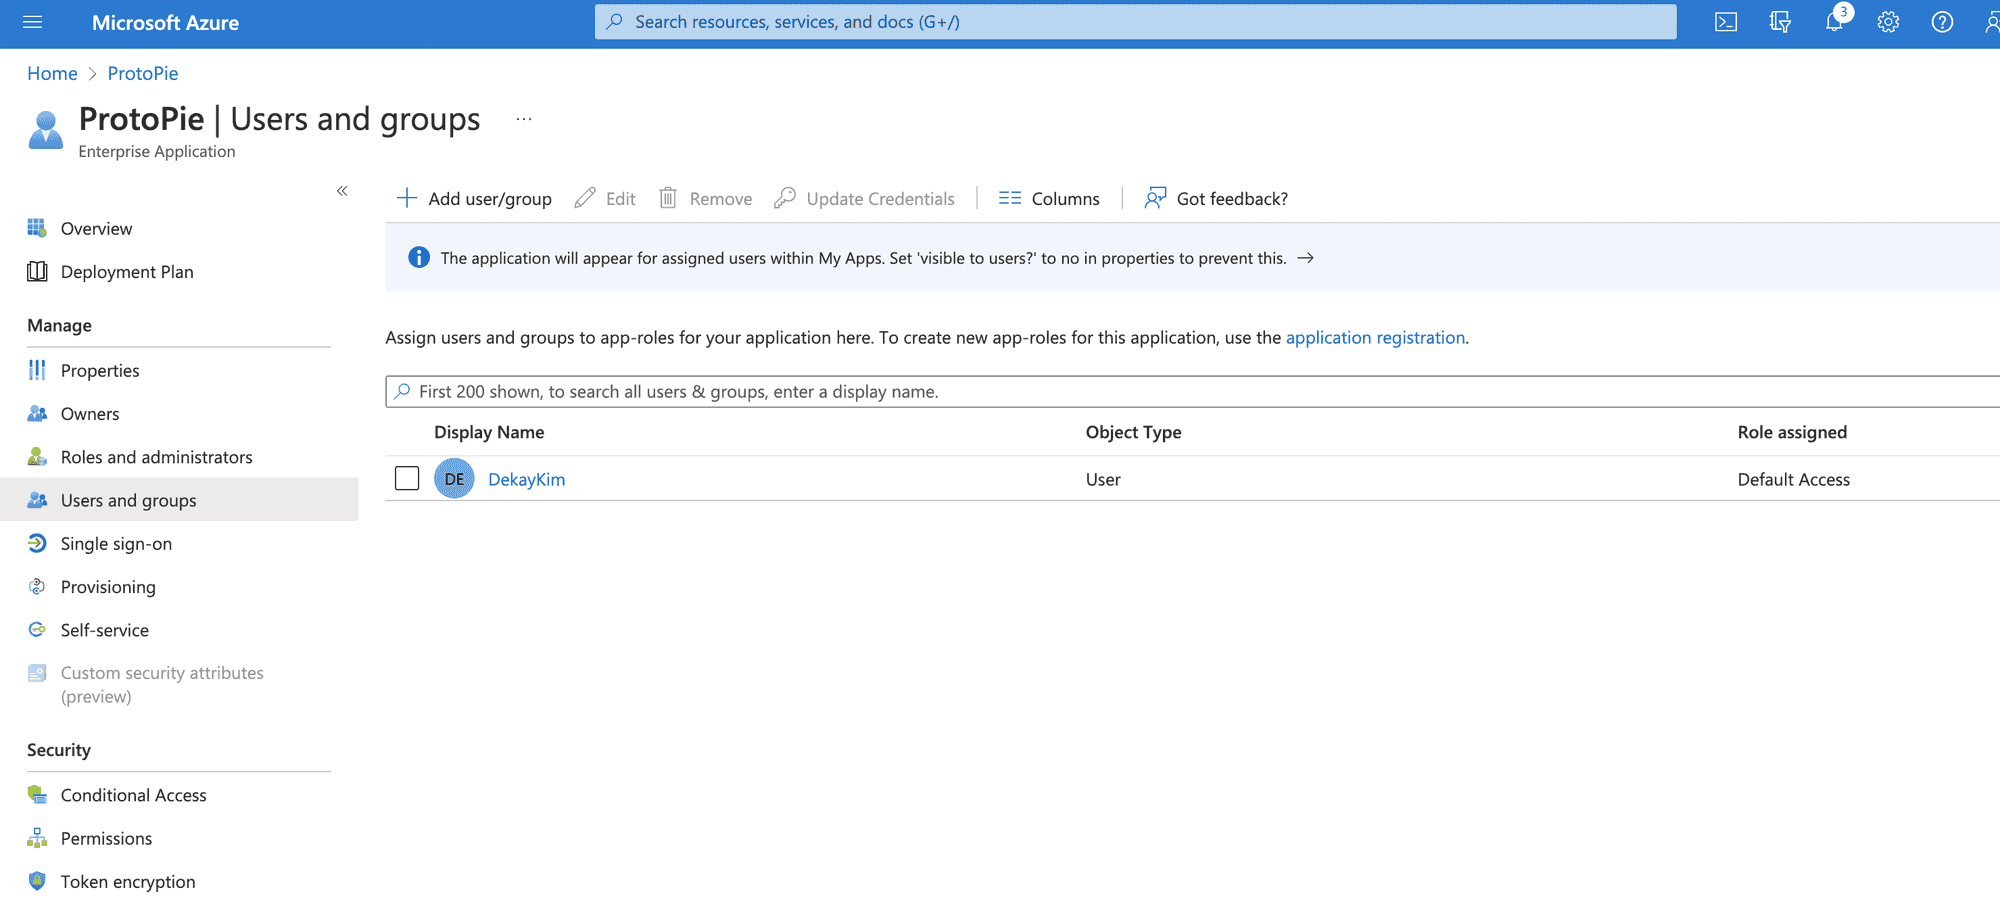The image size is (2000, 909).
Task: Switch to the Overview section
Action: click(x=96, y=228)
